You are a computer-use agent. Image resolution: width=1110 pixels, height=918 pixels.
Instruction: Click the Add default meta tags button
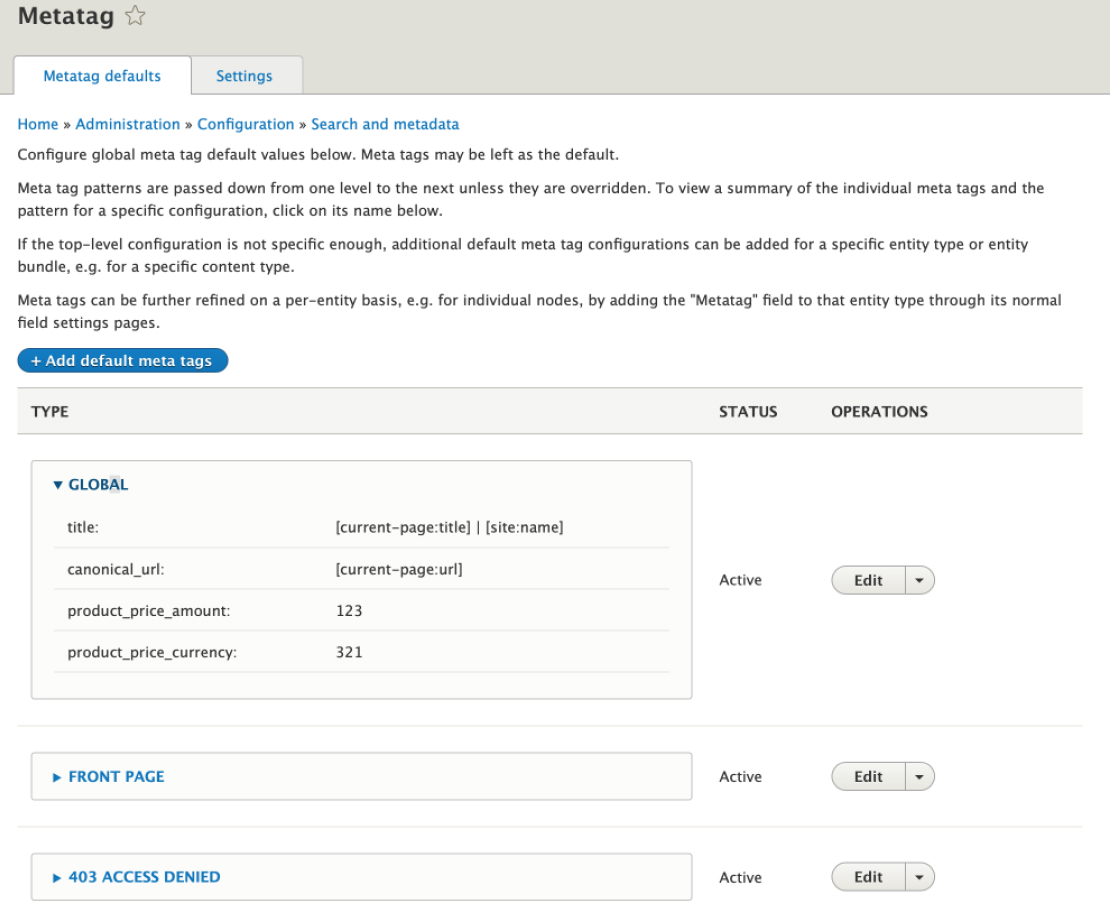pyautogui.click(x=122, y=360)
